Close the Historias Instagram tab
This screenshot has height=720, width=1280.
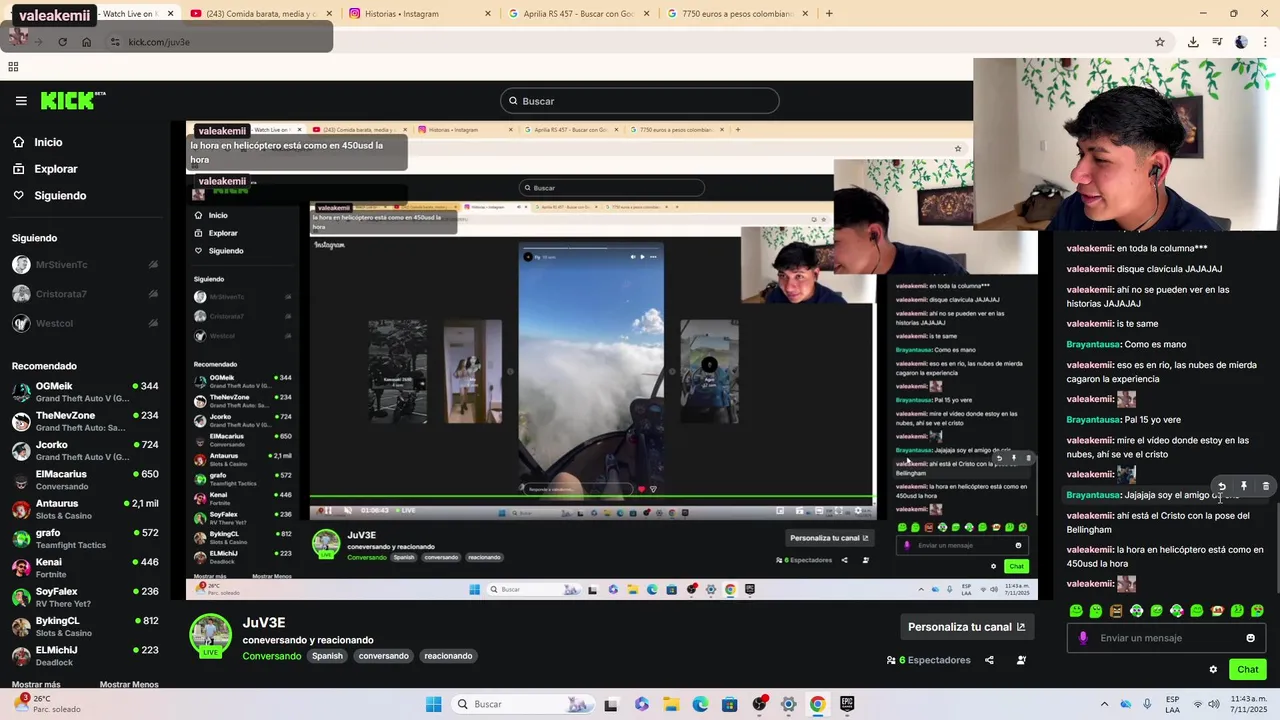pyautogui.click(x=488, y=14)
